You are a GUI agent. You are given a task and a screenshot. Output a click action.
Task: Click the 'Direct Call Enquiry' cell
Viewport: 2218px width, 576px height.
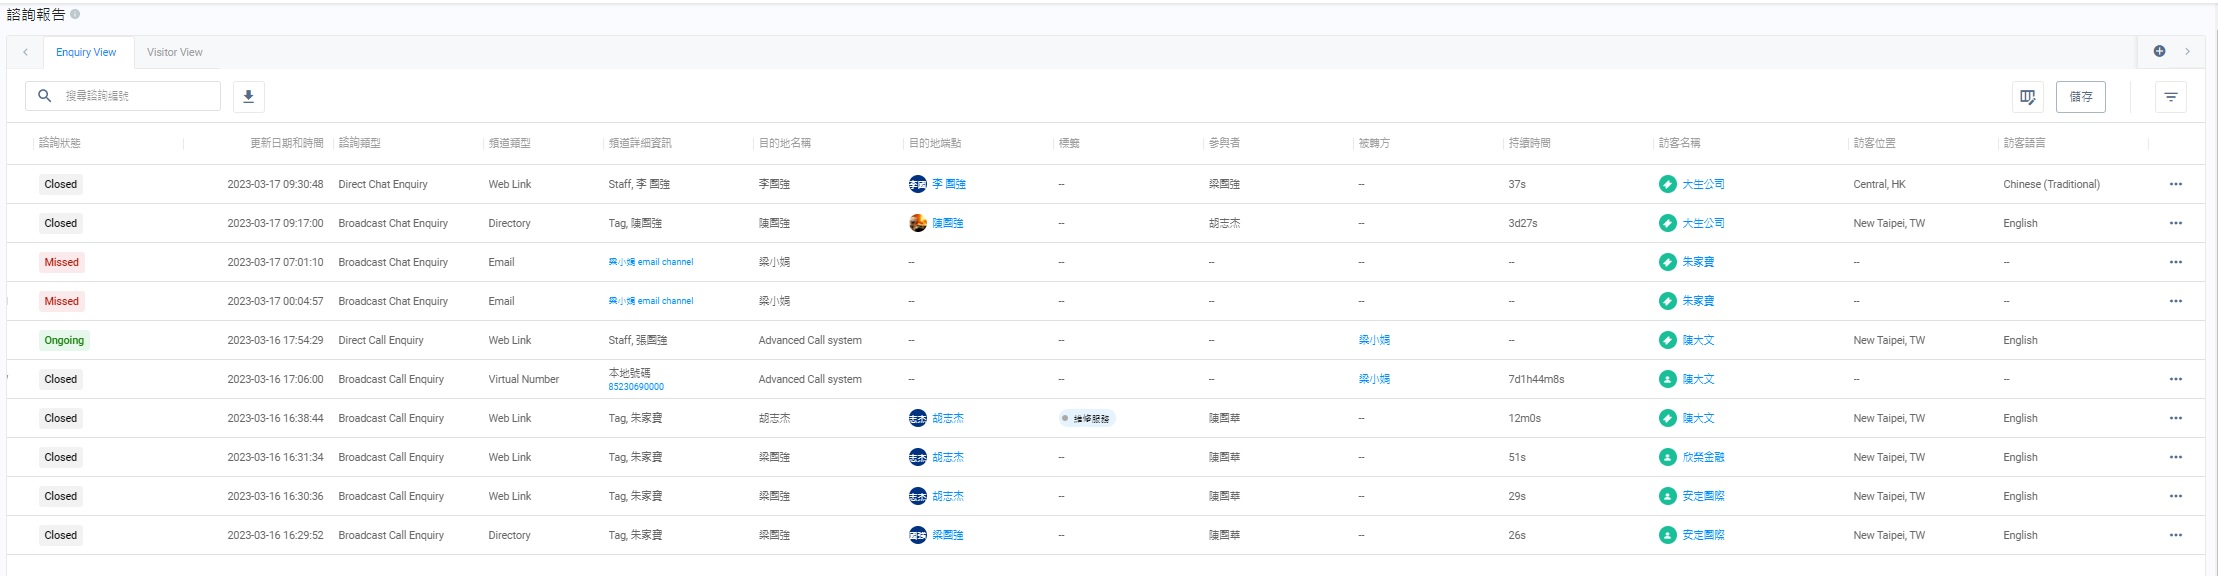(380, 340)
